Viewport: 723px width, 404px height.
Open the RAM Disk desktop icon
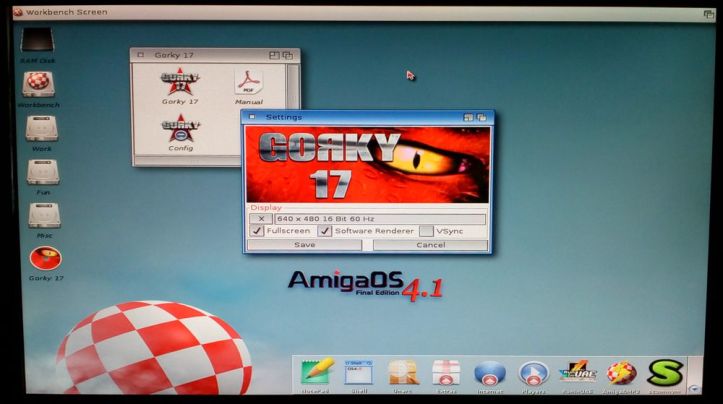tap(36, 42)
